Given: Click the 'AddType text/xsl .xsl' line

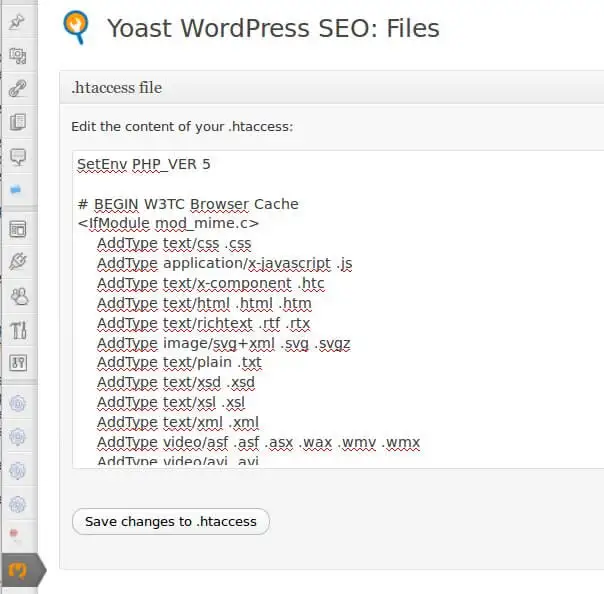Looking at the screenshot, I should point(171,403).
